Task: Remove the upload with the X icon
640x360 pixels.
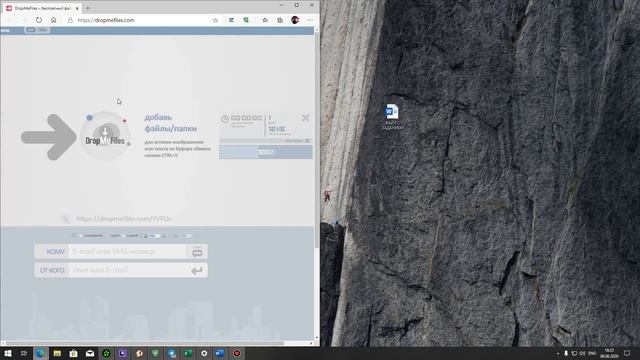Action: (x=305, y=118)
